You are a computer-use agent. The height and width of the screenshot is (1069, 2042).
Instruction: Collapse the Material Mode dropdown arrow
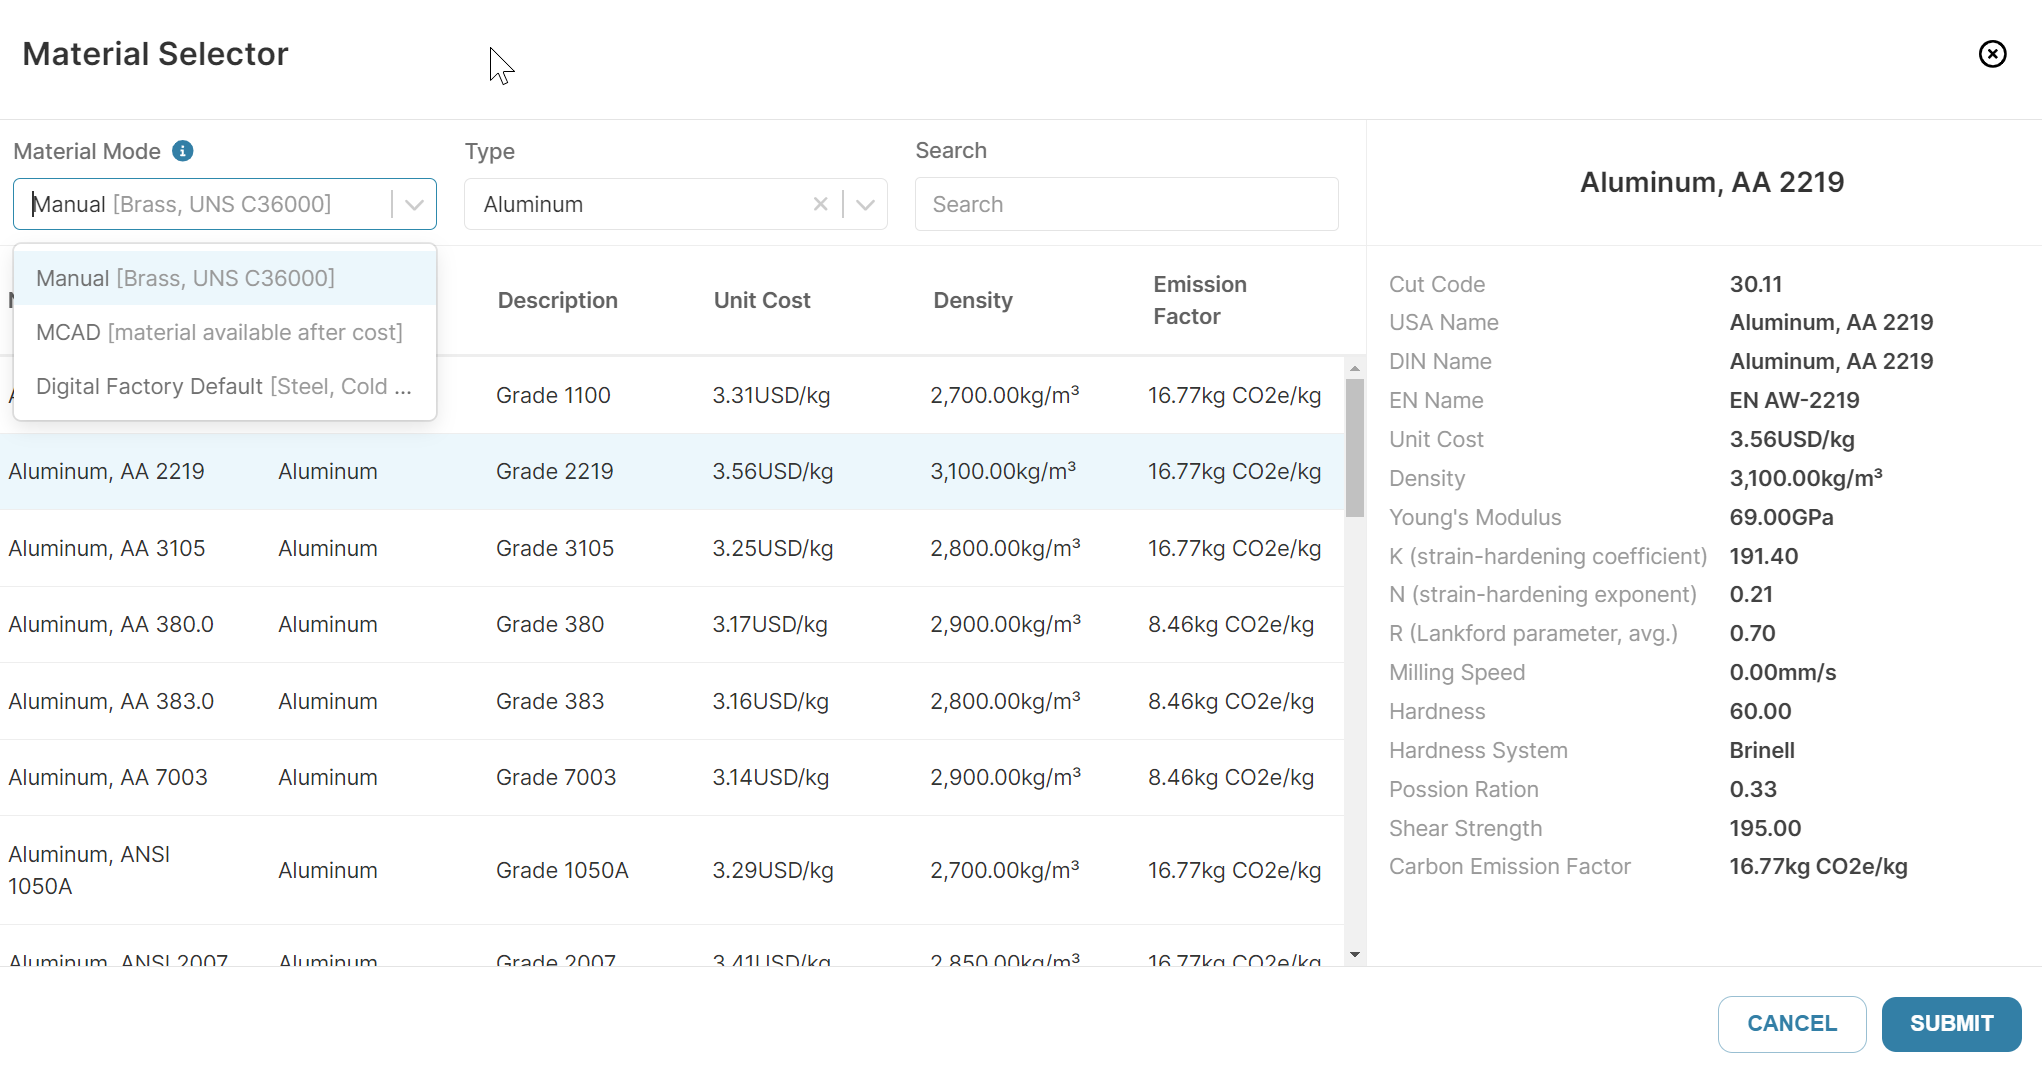[x=414, y=204]
